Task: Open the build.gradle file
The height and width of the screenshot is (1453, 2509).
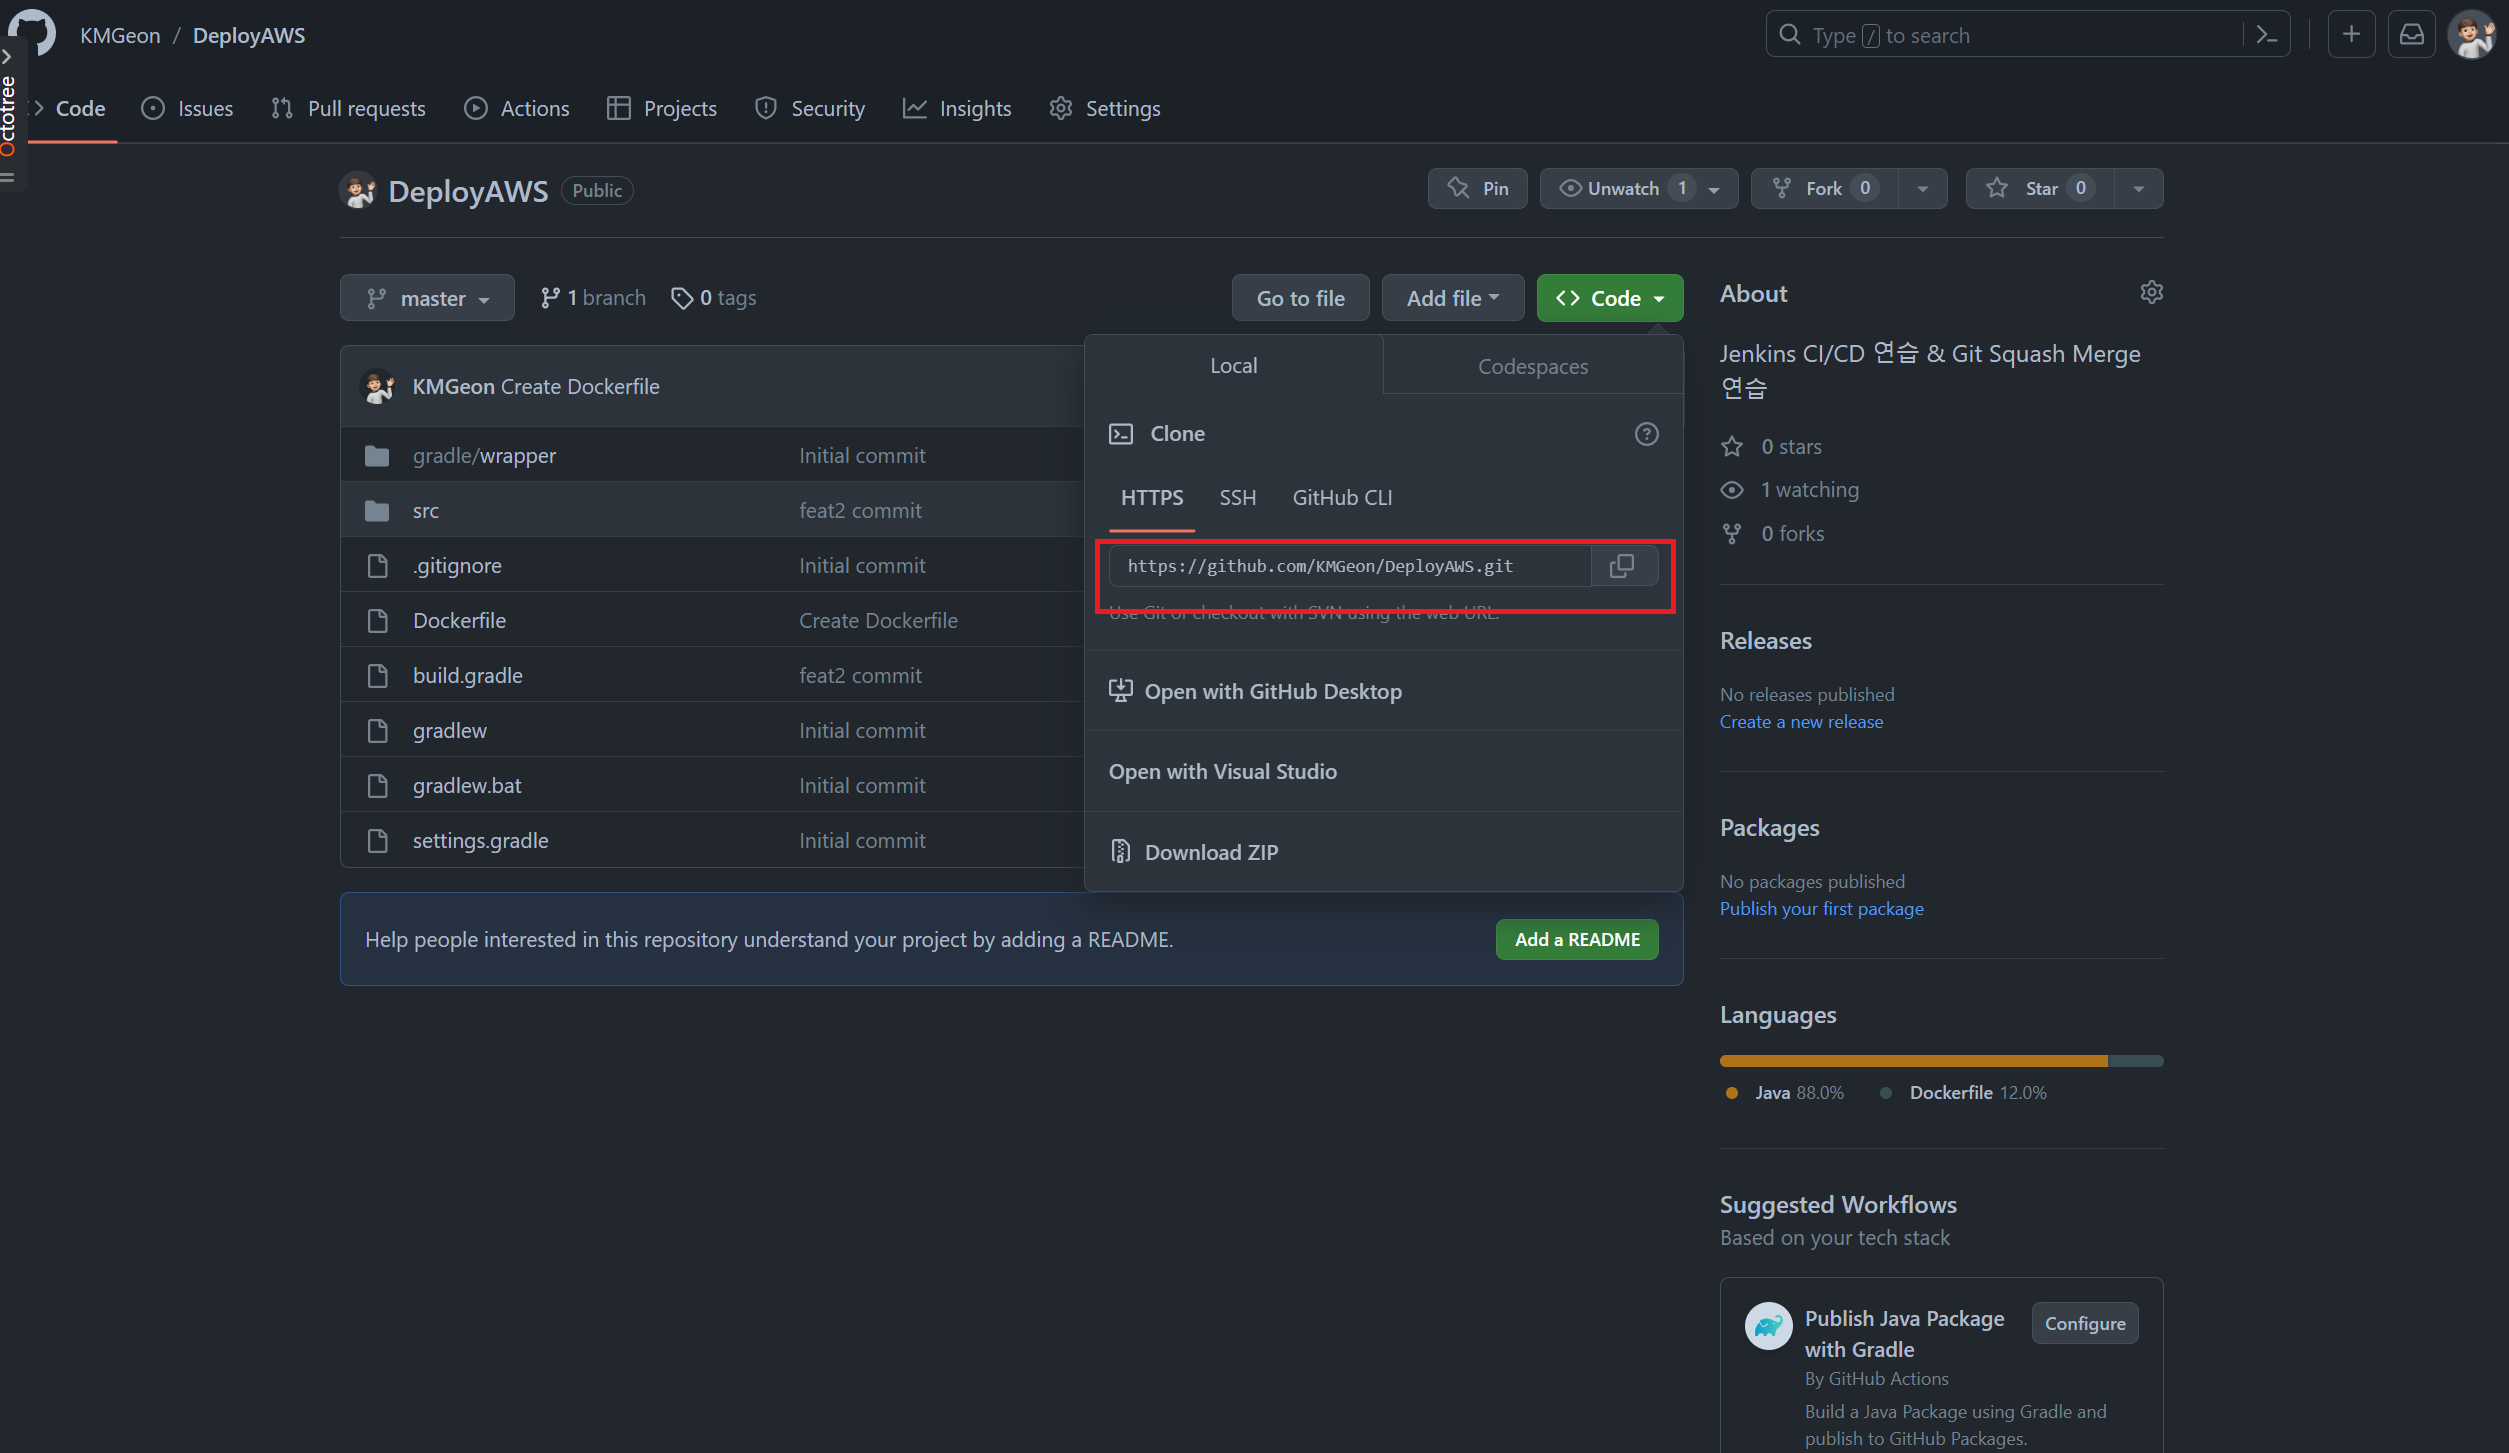Action: click(x=467, y=676)
